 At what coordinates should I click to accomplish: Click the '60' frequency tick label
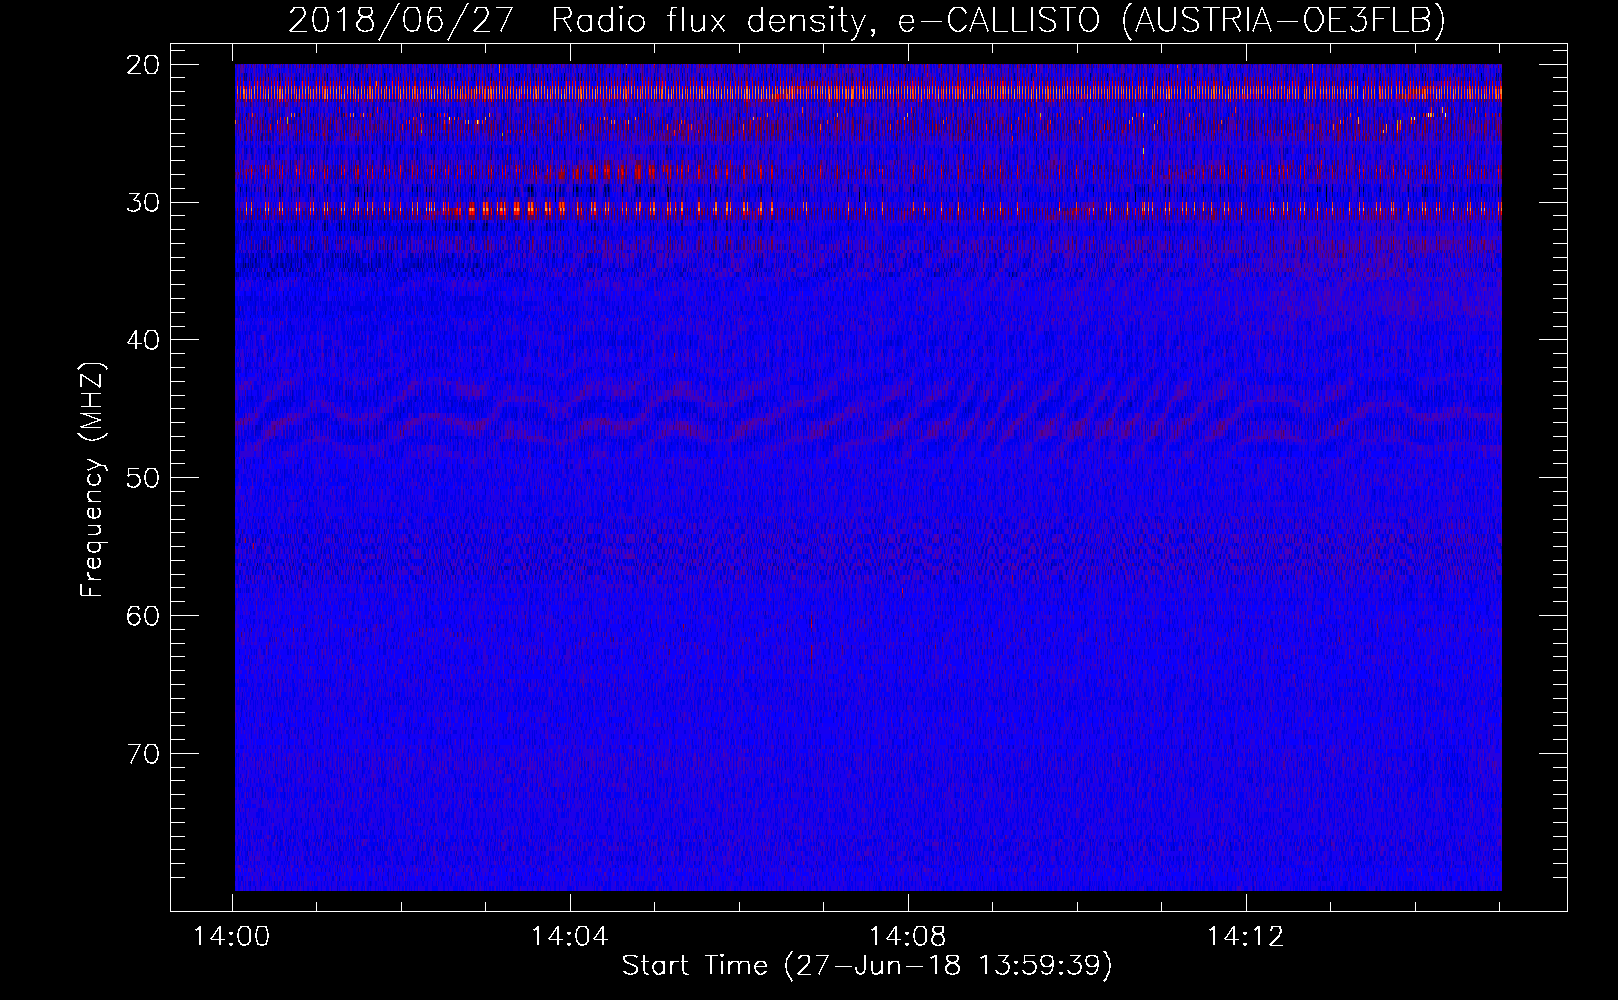pos(144,615)
